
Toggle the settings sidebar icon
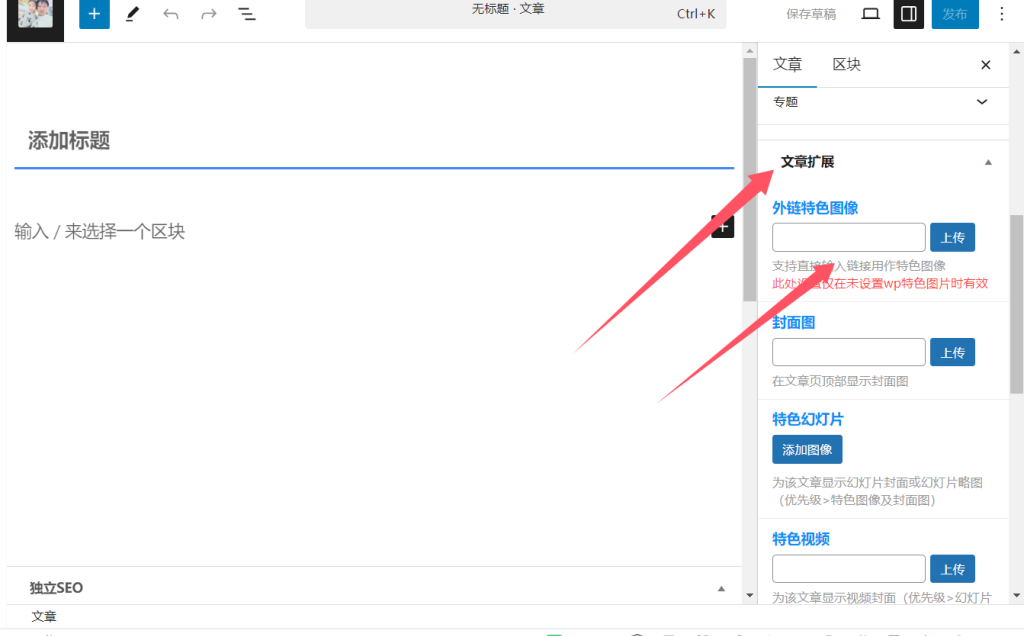tap(908, 14)
